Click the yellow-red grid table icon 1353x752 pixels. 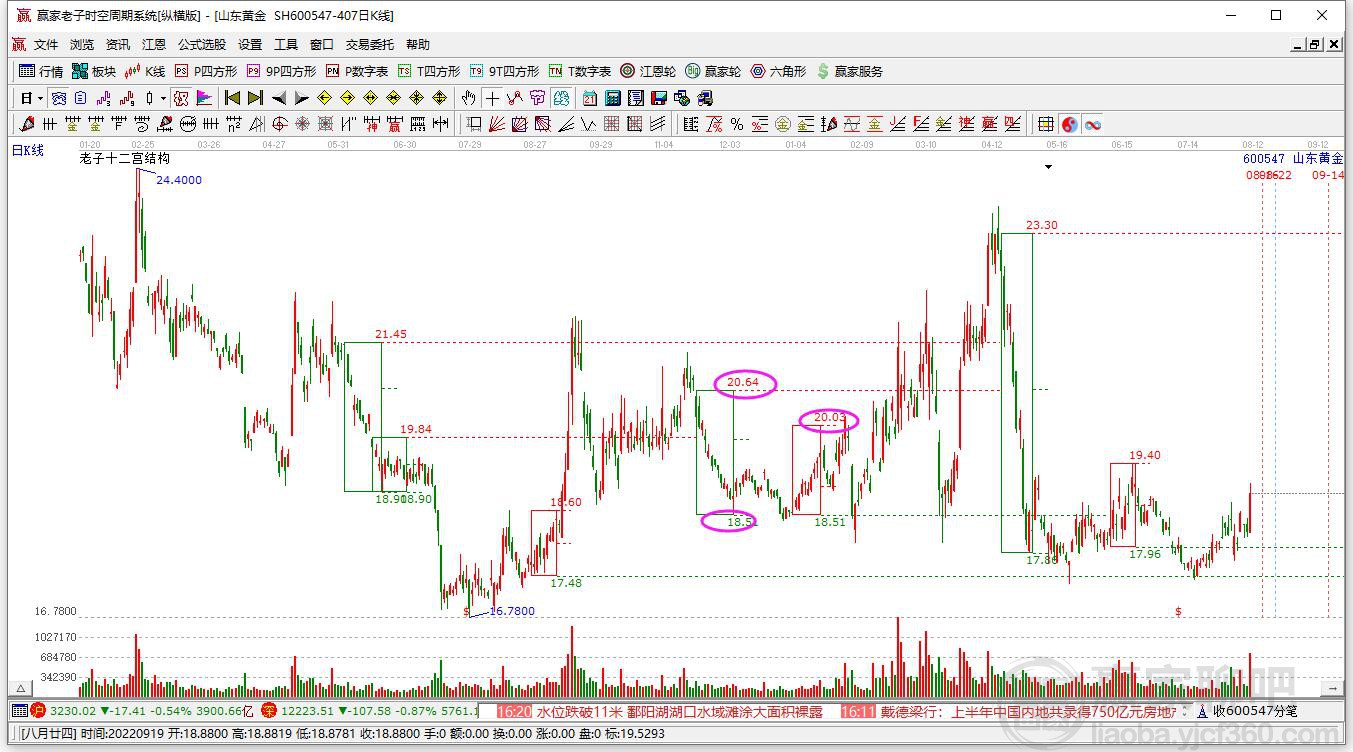[x=1045, y=124]
